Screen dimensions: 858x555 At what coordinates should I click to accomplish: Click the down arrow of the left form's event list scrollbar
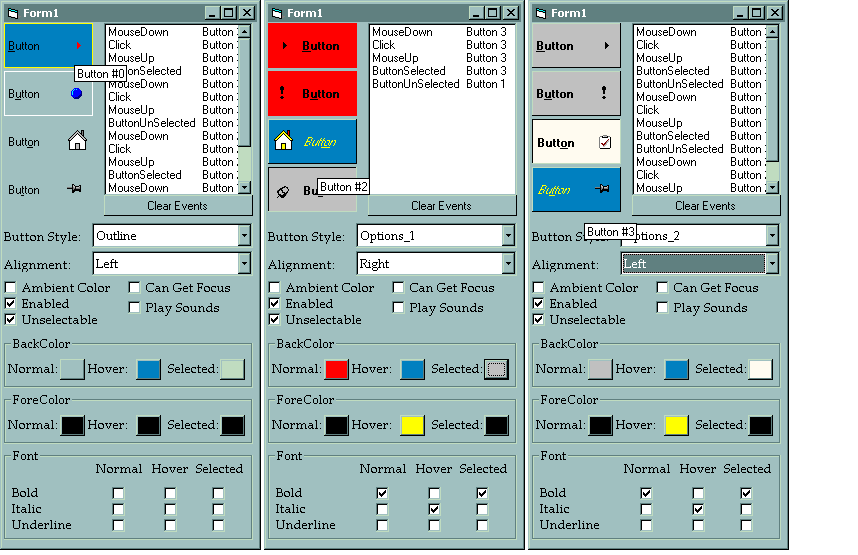coord(244,188)
